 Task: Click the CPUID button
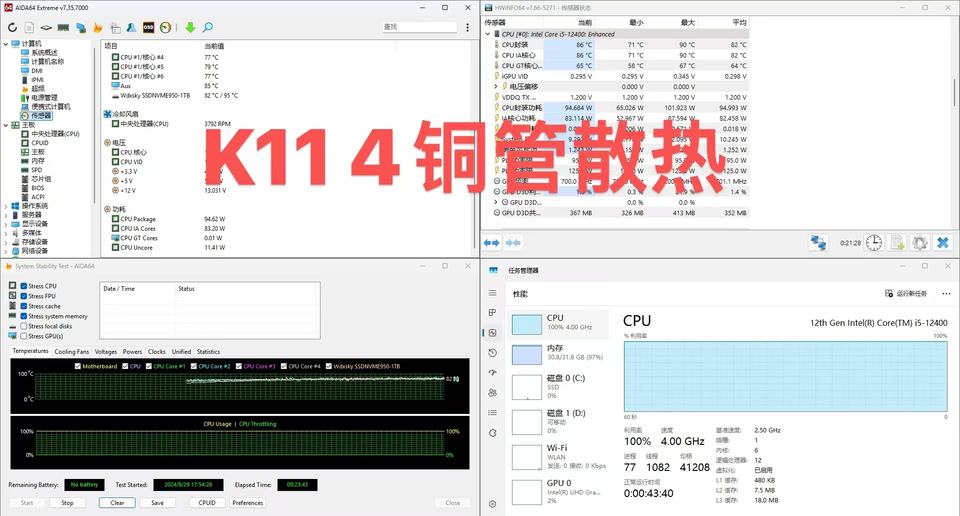(207, 503)
